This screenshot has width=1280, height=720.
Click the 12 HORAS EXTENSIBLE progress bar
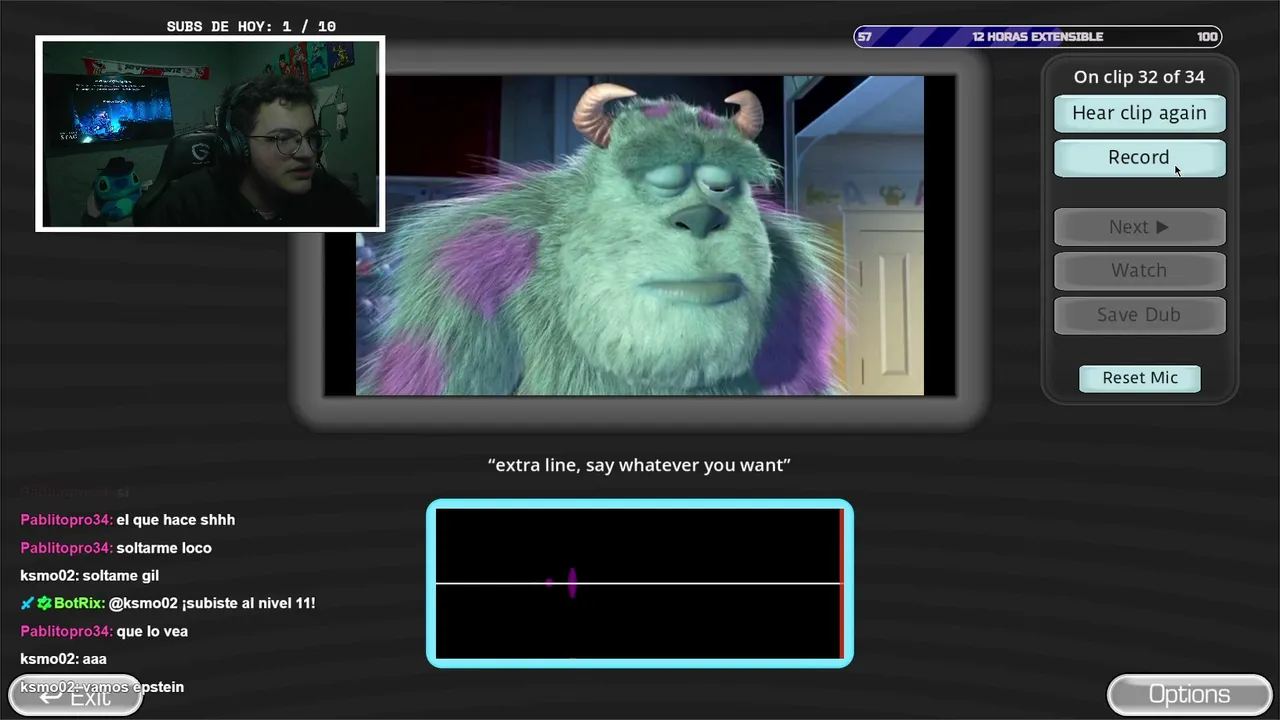(1037, 37)
